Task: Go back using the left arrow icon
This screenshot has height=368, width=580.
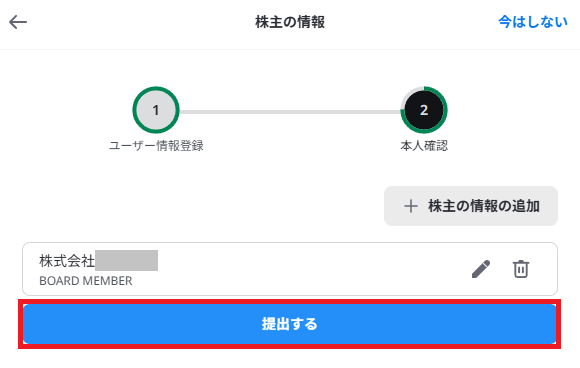Action: (x=18, y=22)
